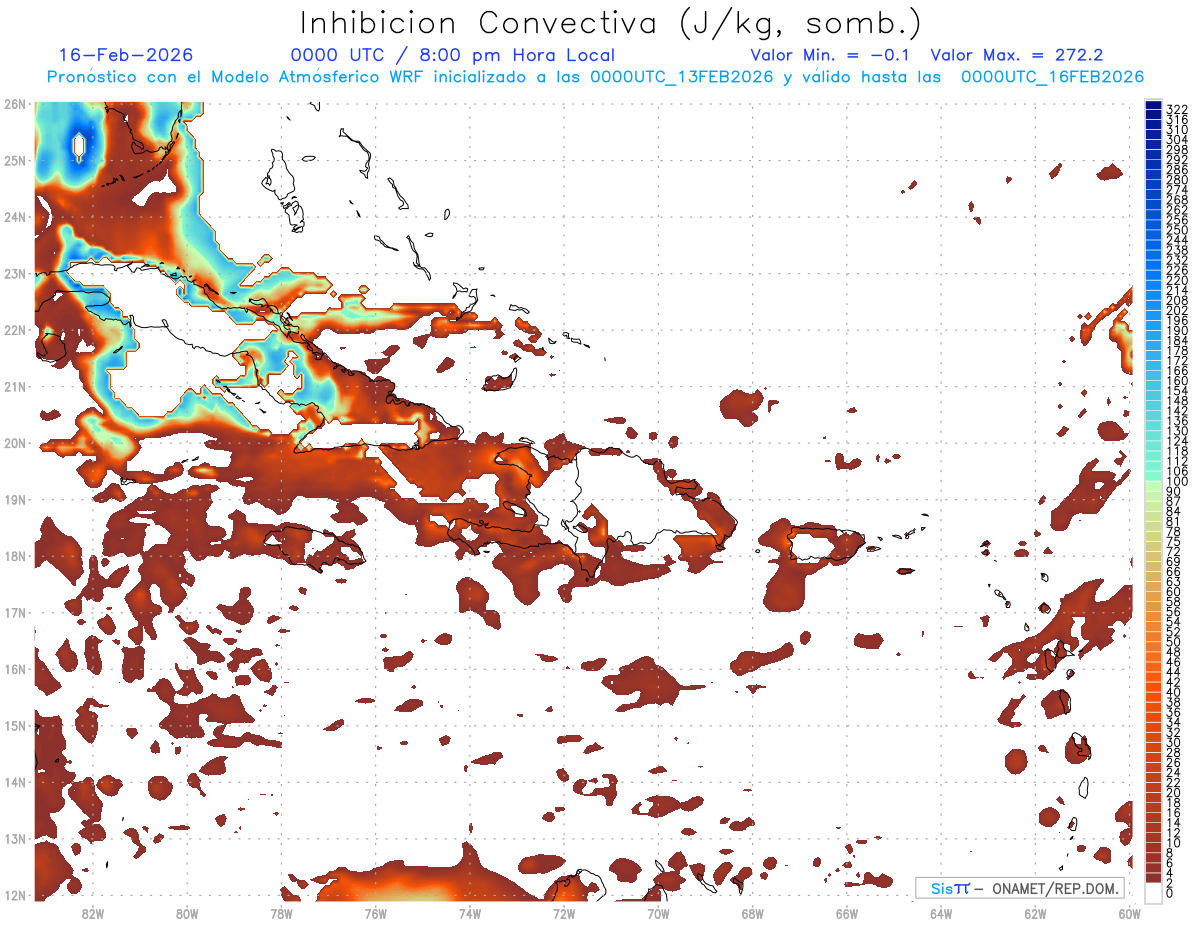Click the 76W longitude label
This screenshot has width=1200, height=927.
(375, 913)
